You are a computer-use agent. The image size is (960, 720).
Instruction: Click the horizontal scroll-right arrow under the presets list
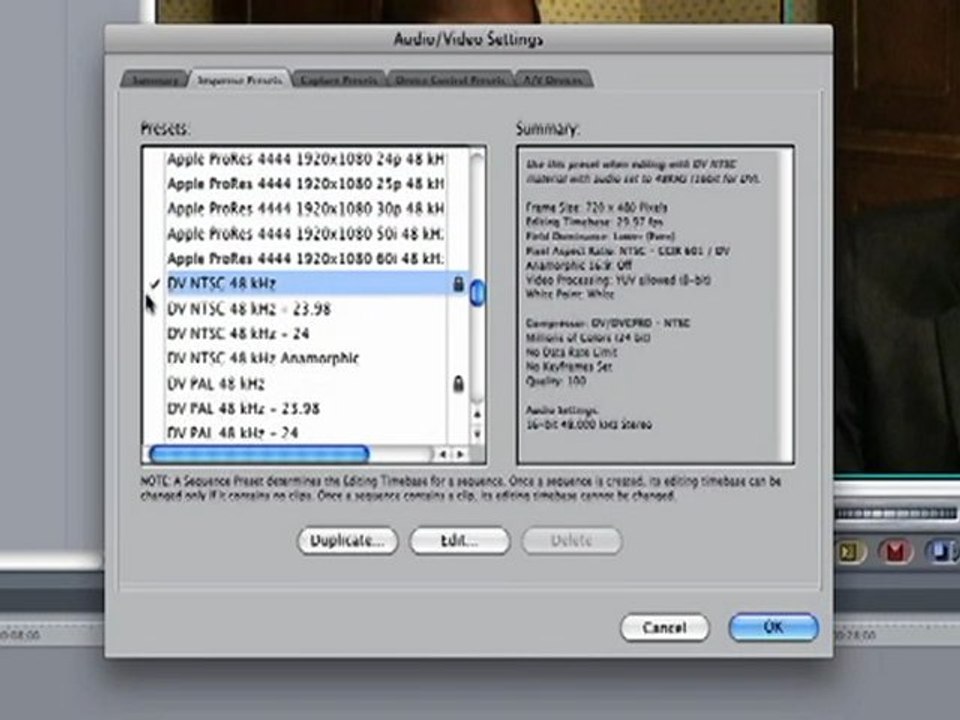[x=459, y=454]
